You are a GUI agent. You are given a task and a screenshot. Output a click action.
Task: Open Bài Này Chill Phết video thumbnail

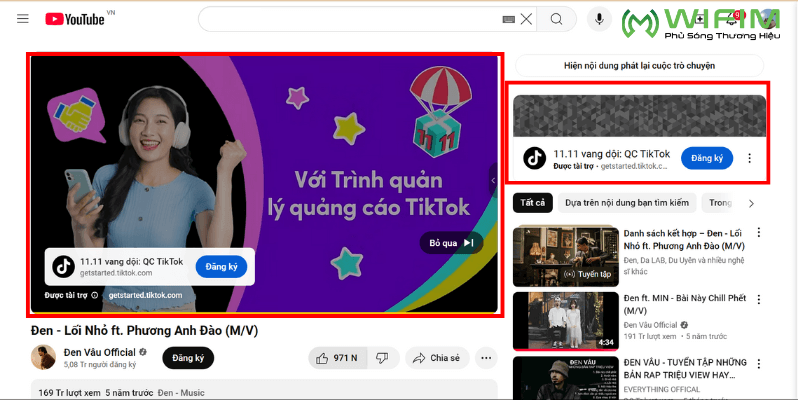[565, 321]
